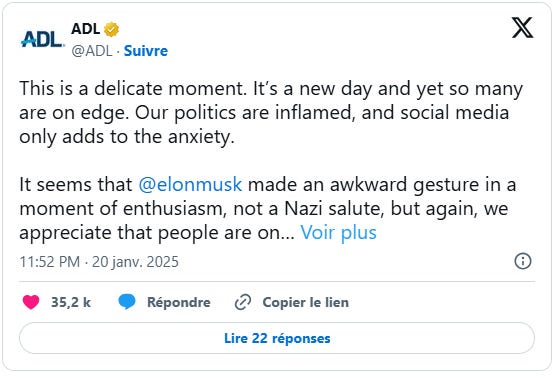Click the chain link copy icon
This screenshot has height=376, width=558.
(243, 302)
